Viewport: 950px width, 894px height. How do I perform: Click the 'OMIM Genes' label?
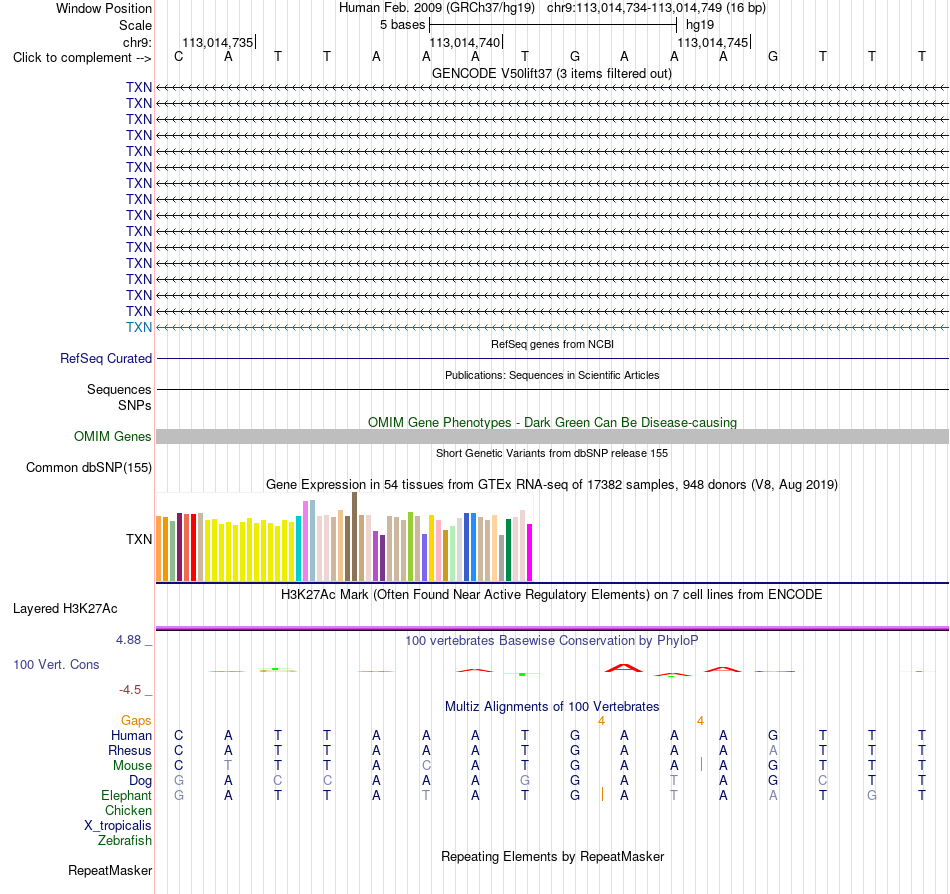(112, 436)
